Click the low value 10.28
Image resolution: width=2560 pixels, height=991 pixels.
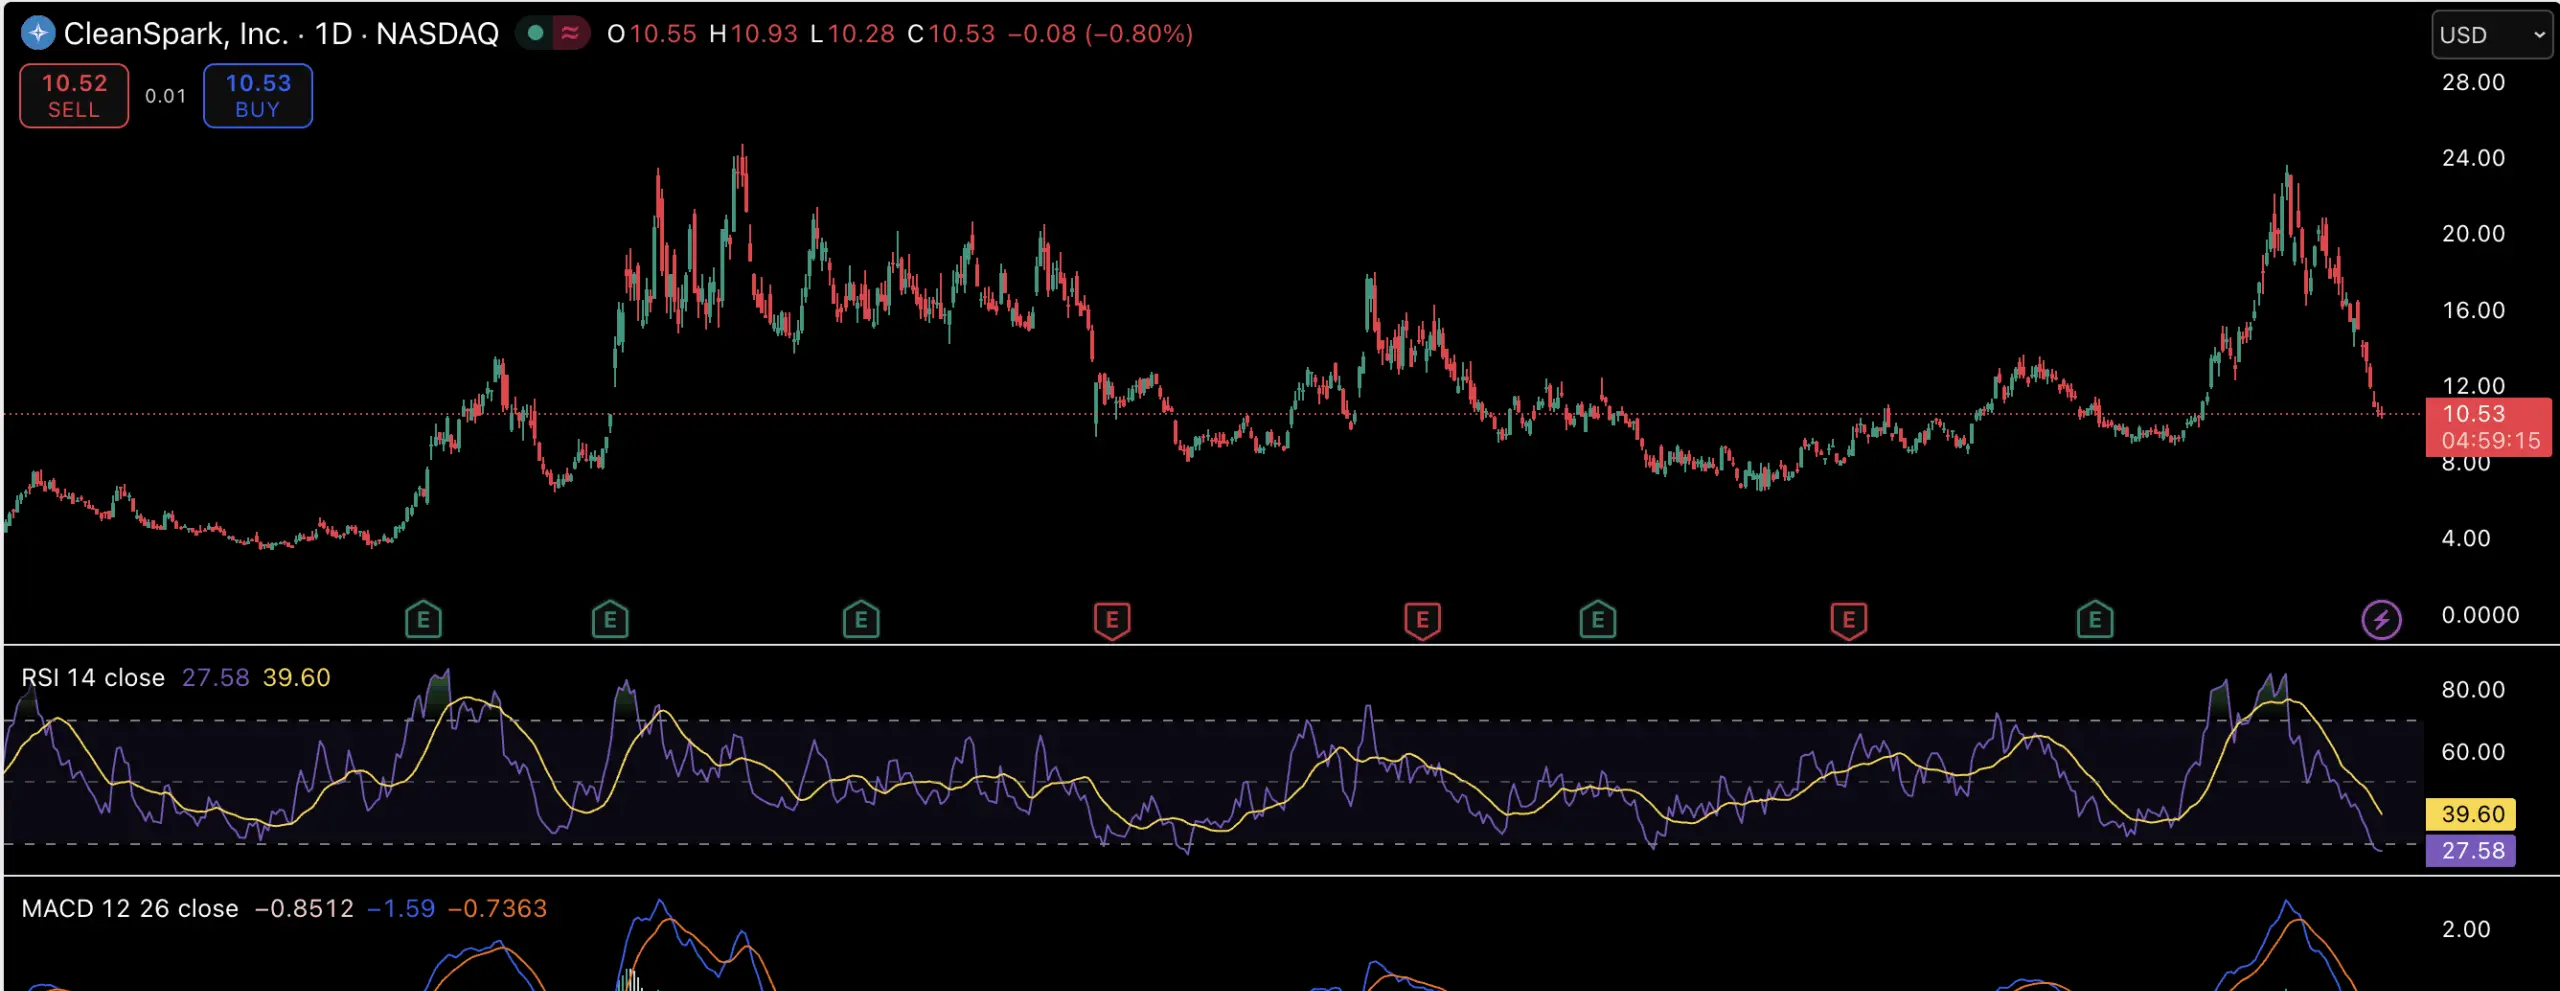click(x=861, y=34)
